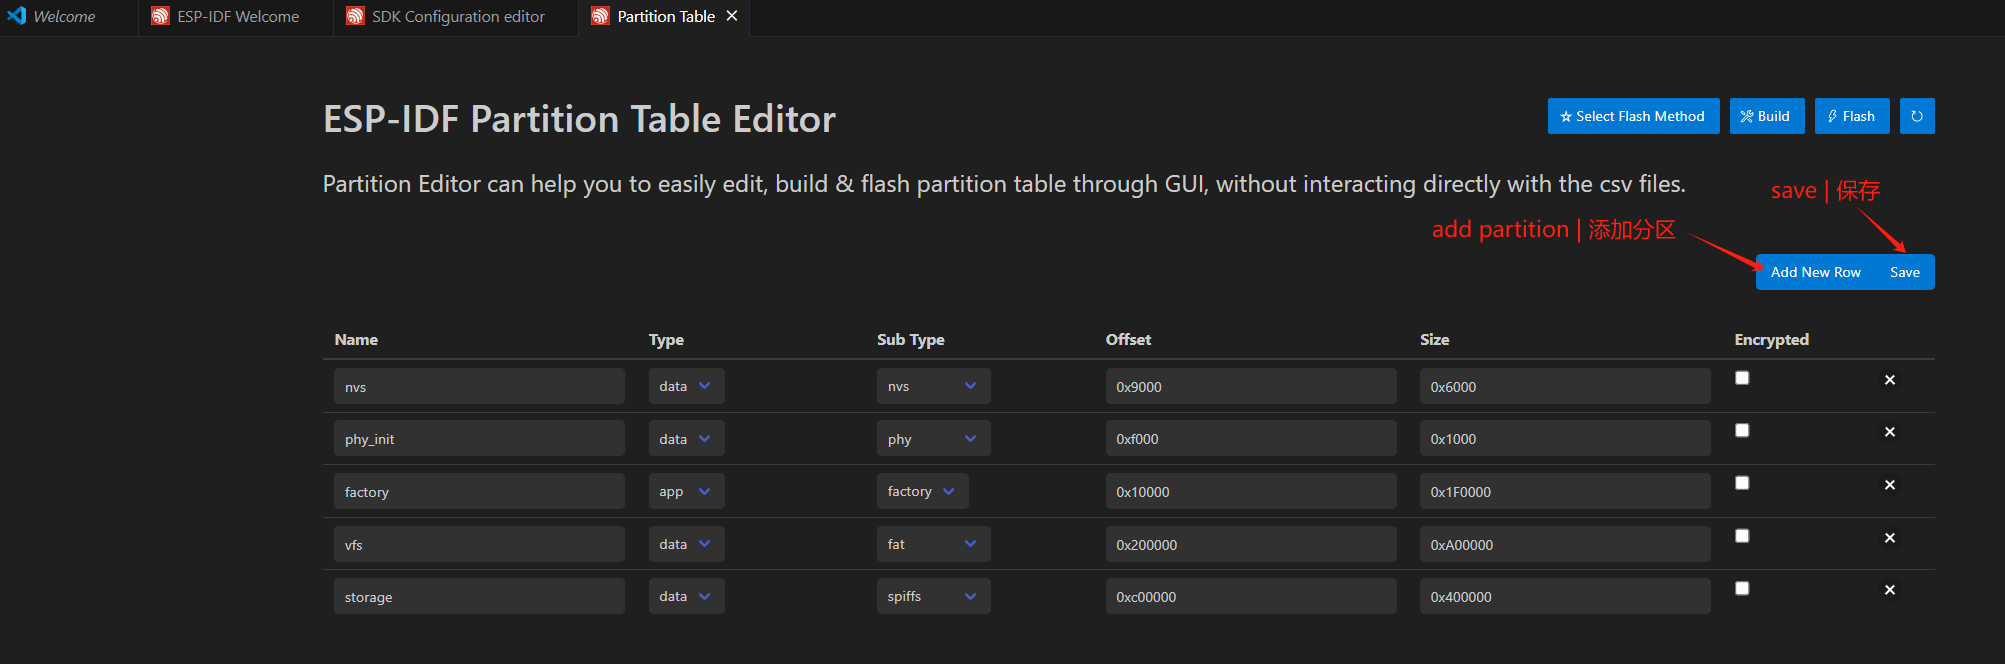2005x664 pixels.
Task: Open the ESP-IDF Welcome tab
Action: click(237, 17)
